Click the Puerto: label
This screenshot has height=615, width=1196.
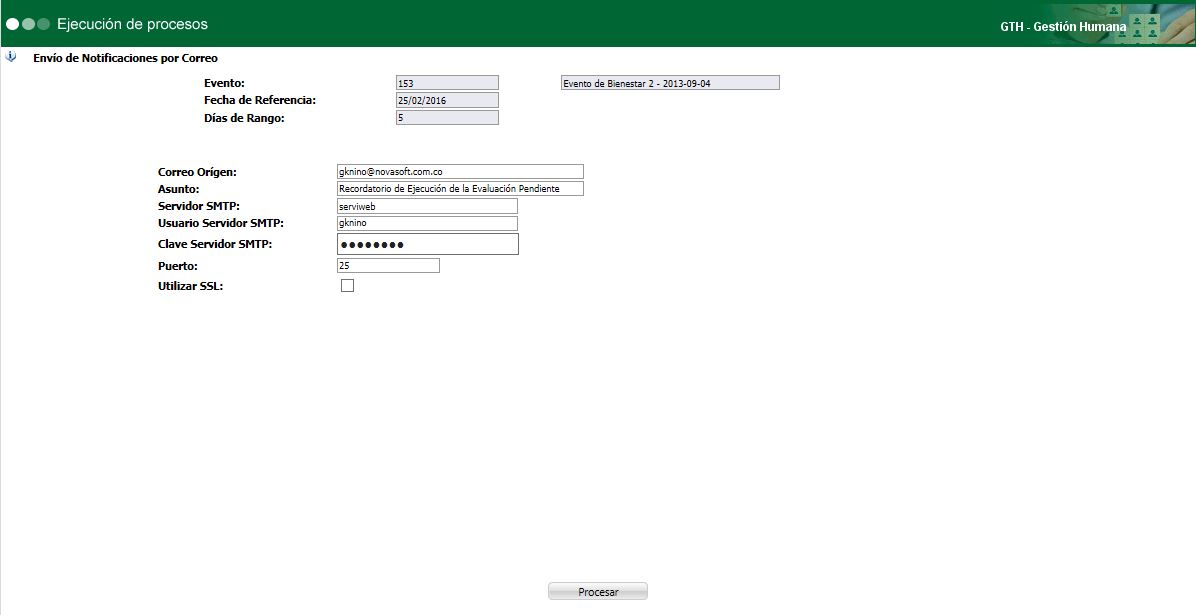(177, 266)
